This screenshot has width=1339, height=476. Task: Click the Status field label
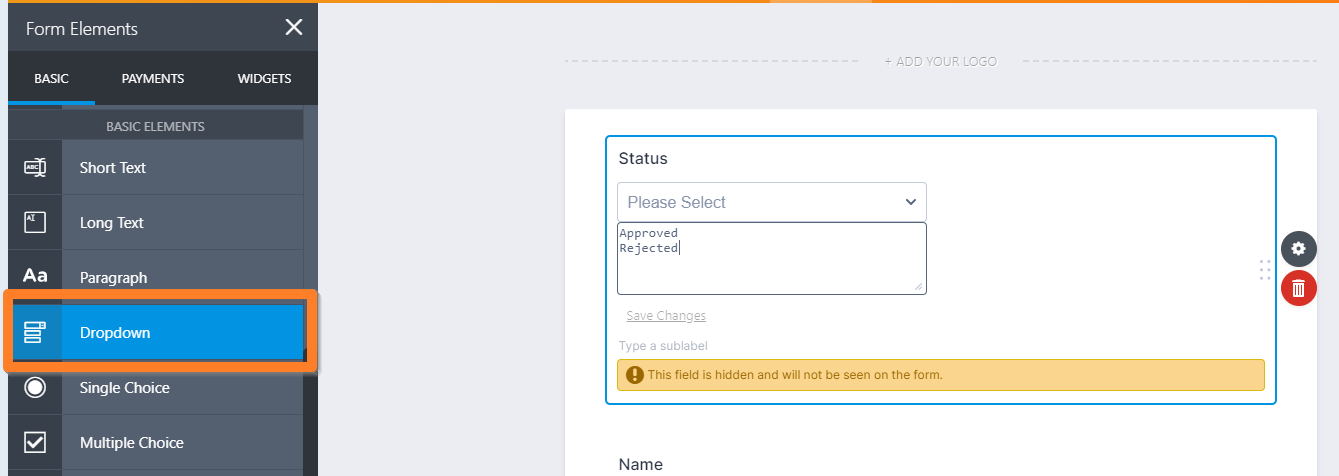(x=643, y=158)
